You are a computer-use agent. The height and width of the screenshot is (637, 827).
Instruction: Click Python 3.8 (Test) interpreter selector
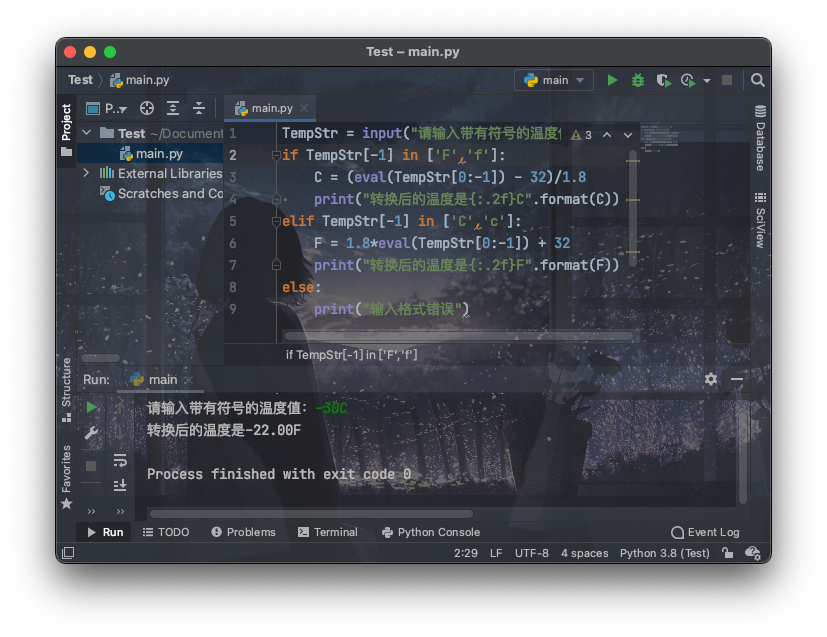664,553
